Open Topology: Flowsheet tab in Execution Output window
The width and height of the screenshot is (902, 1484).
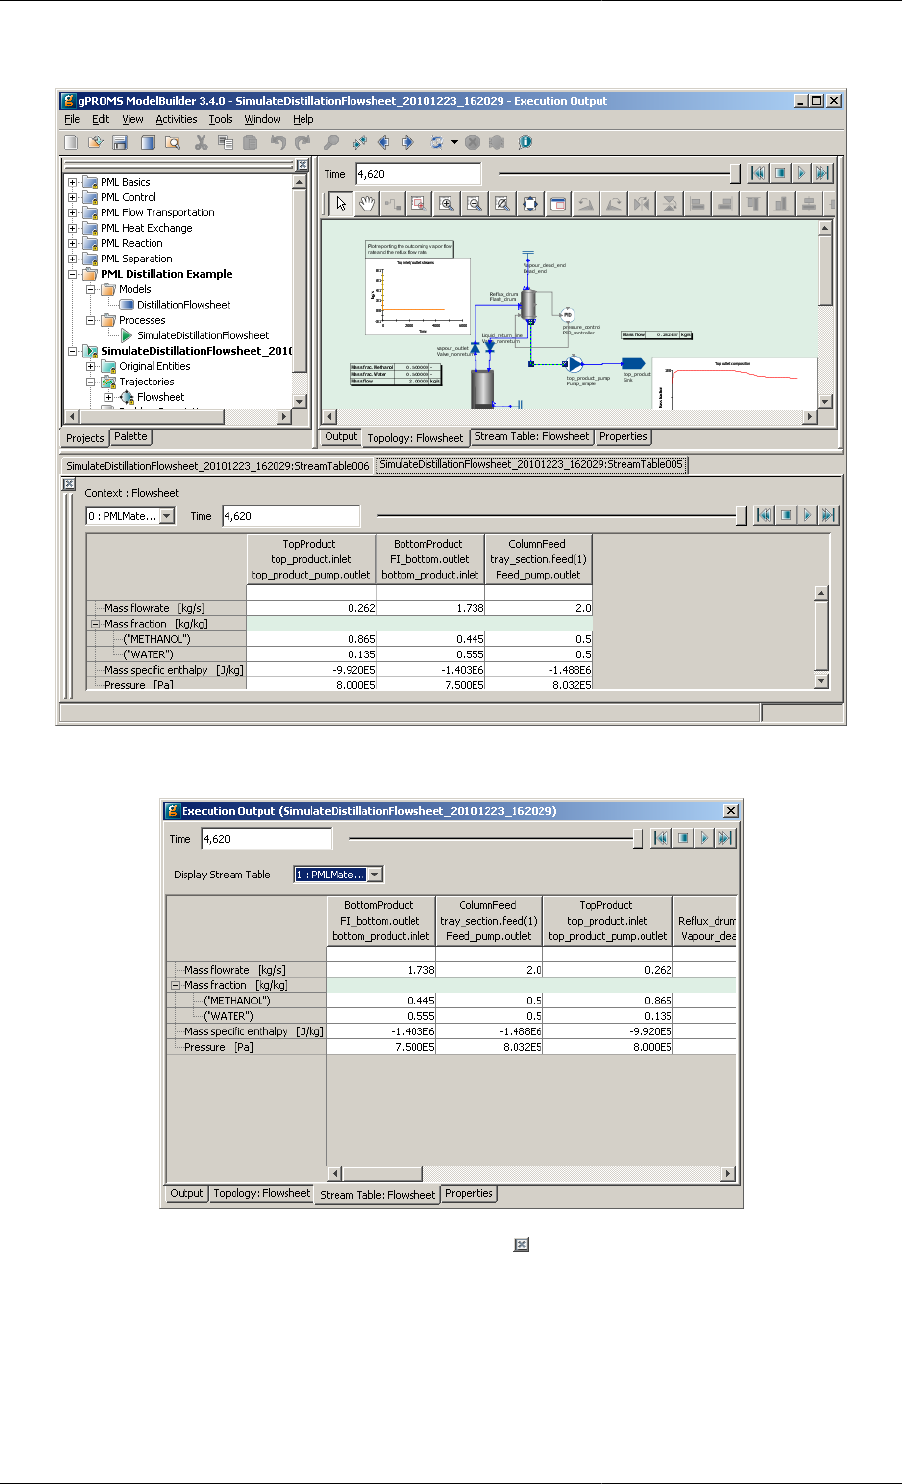pos(261,1193)
